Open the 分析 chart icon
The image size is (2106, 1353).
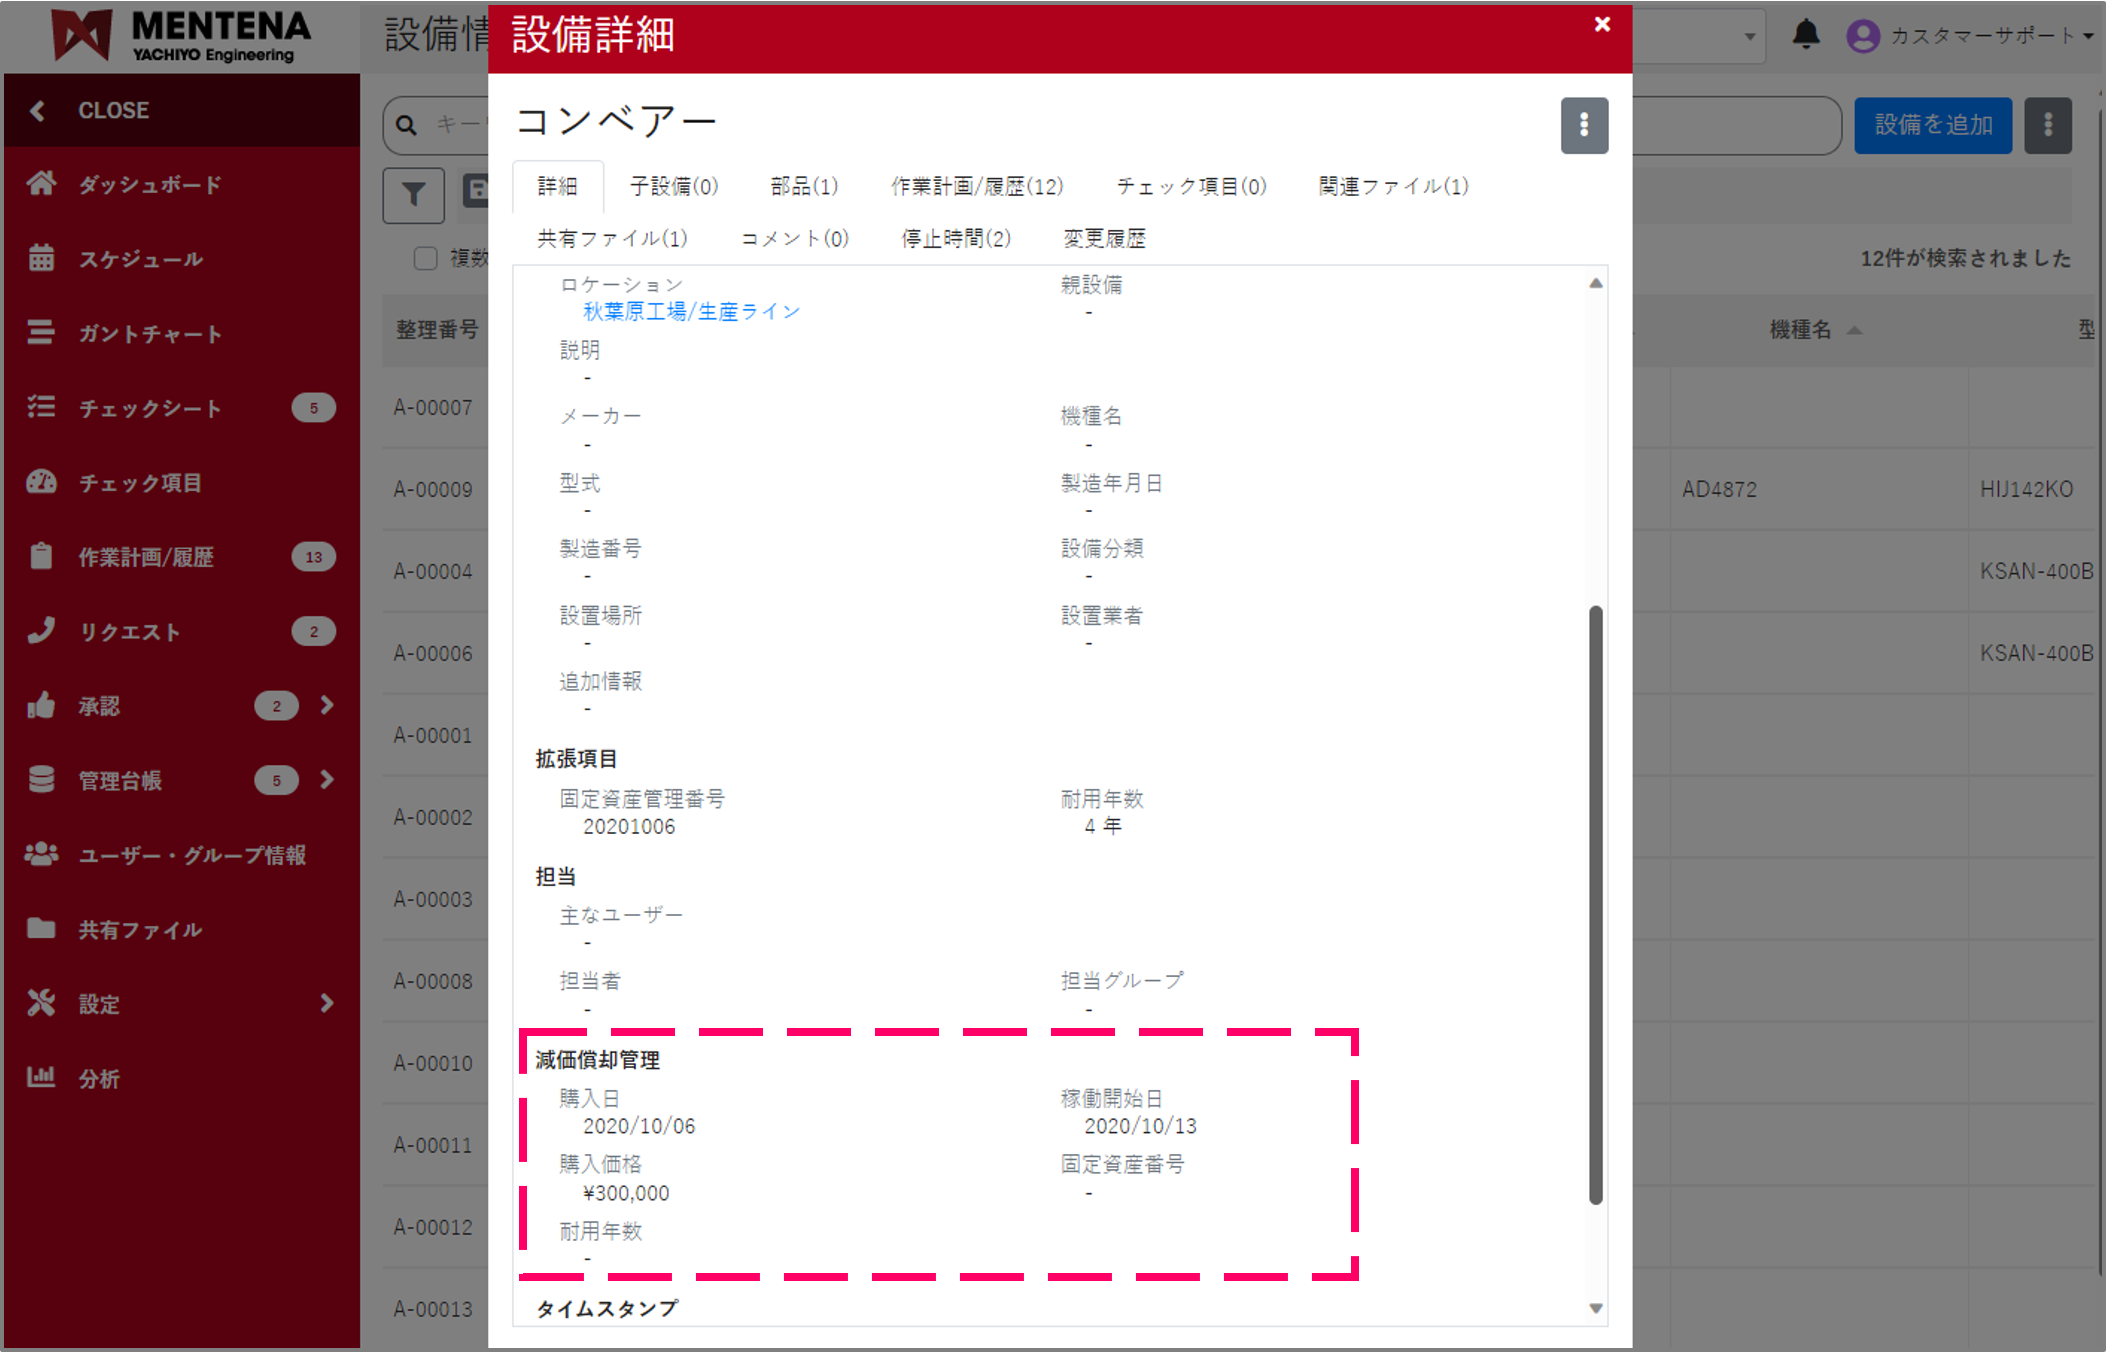coord(41,1077)
